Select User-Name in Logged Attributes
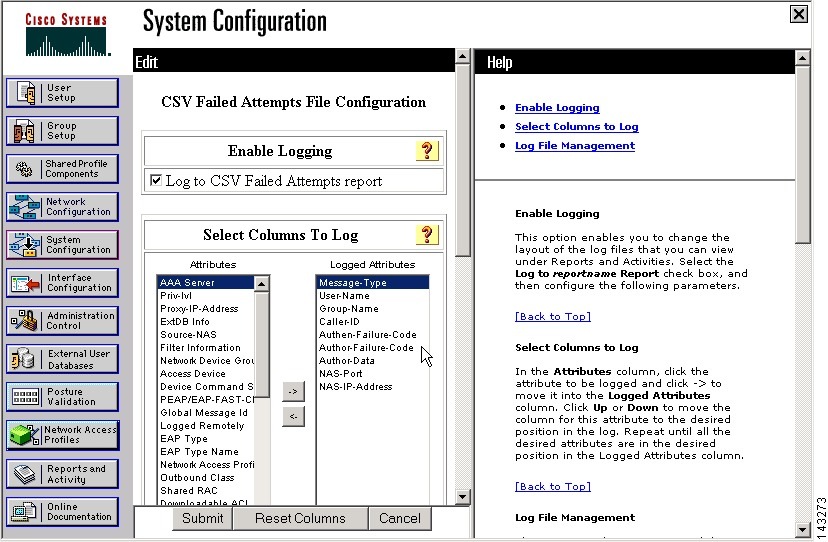The height and width of the screenshot is (542, 828). [x=372, y=296]
